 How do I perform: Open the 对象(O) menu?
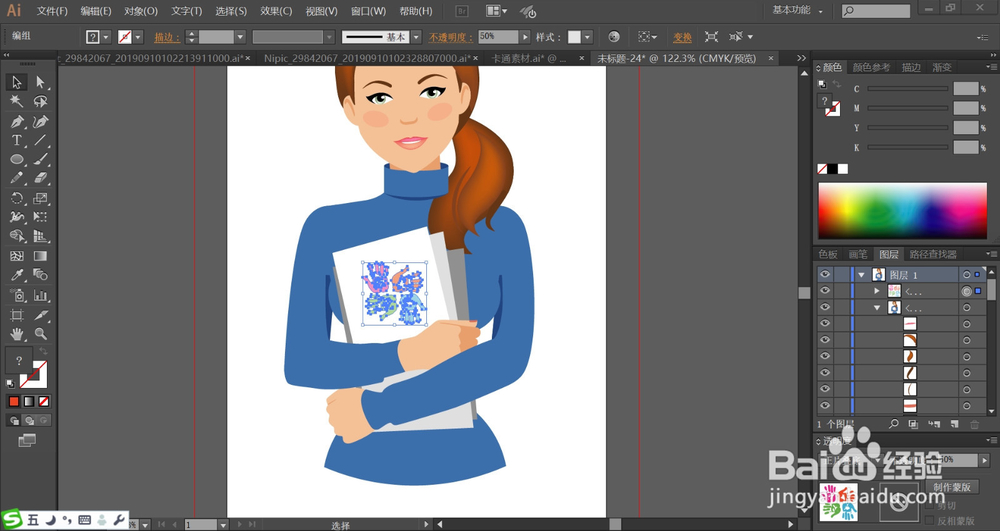140,11
